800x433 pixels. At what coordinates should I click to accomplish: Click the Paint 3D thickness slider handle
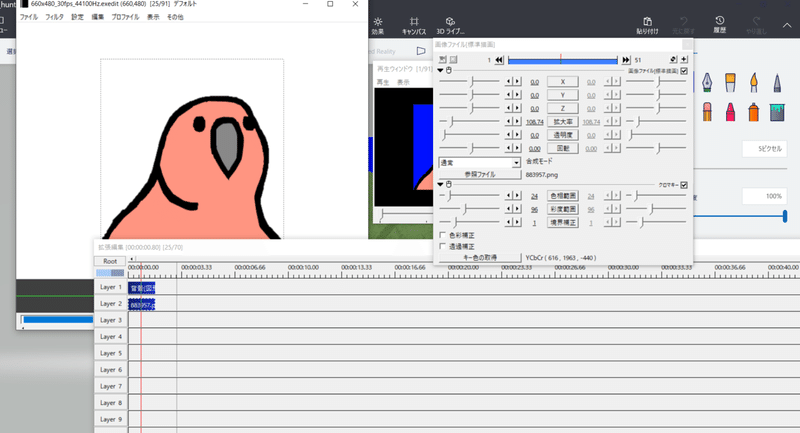point(785,216)
